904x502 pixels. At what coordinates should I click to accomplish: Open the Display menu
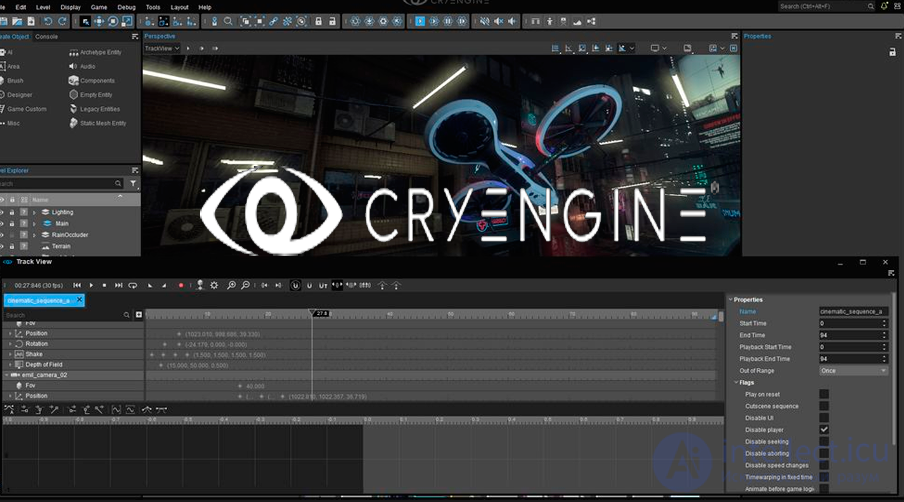pos(70,7)
